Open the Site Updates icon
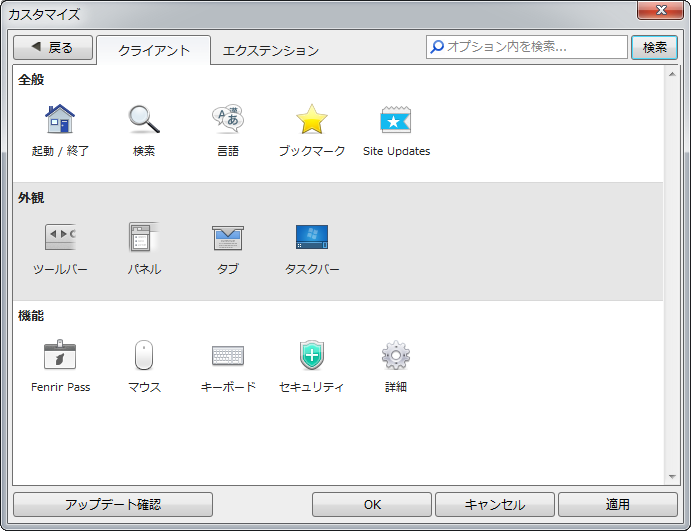The image size is (691, 531). tap(396, 119)
